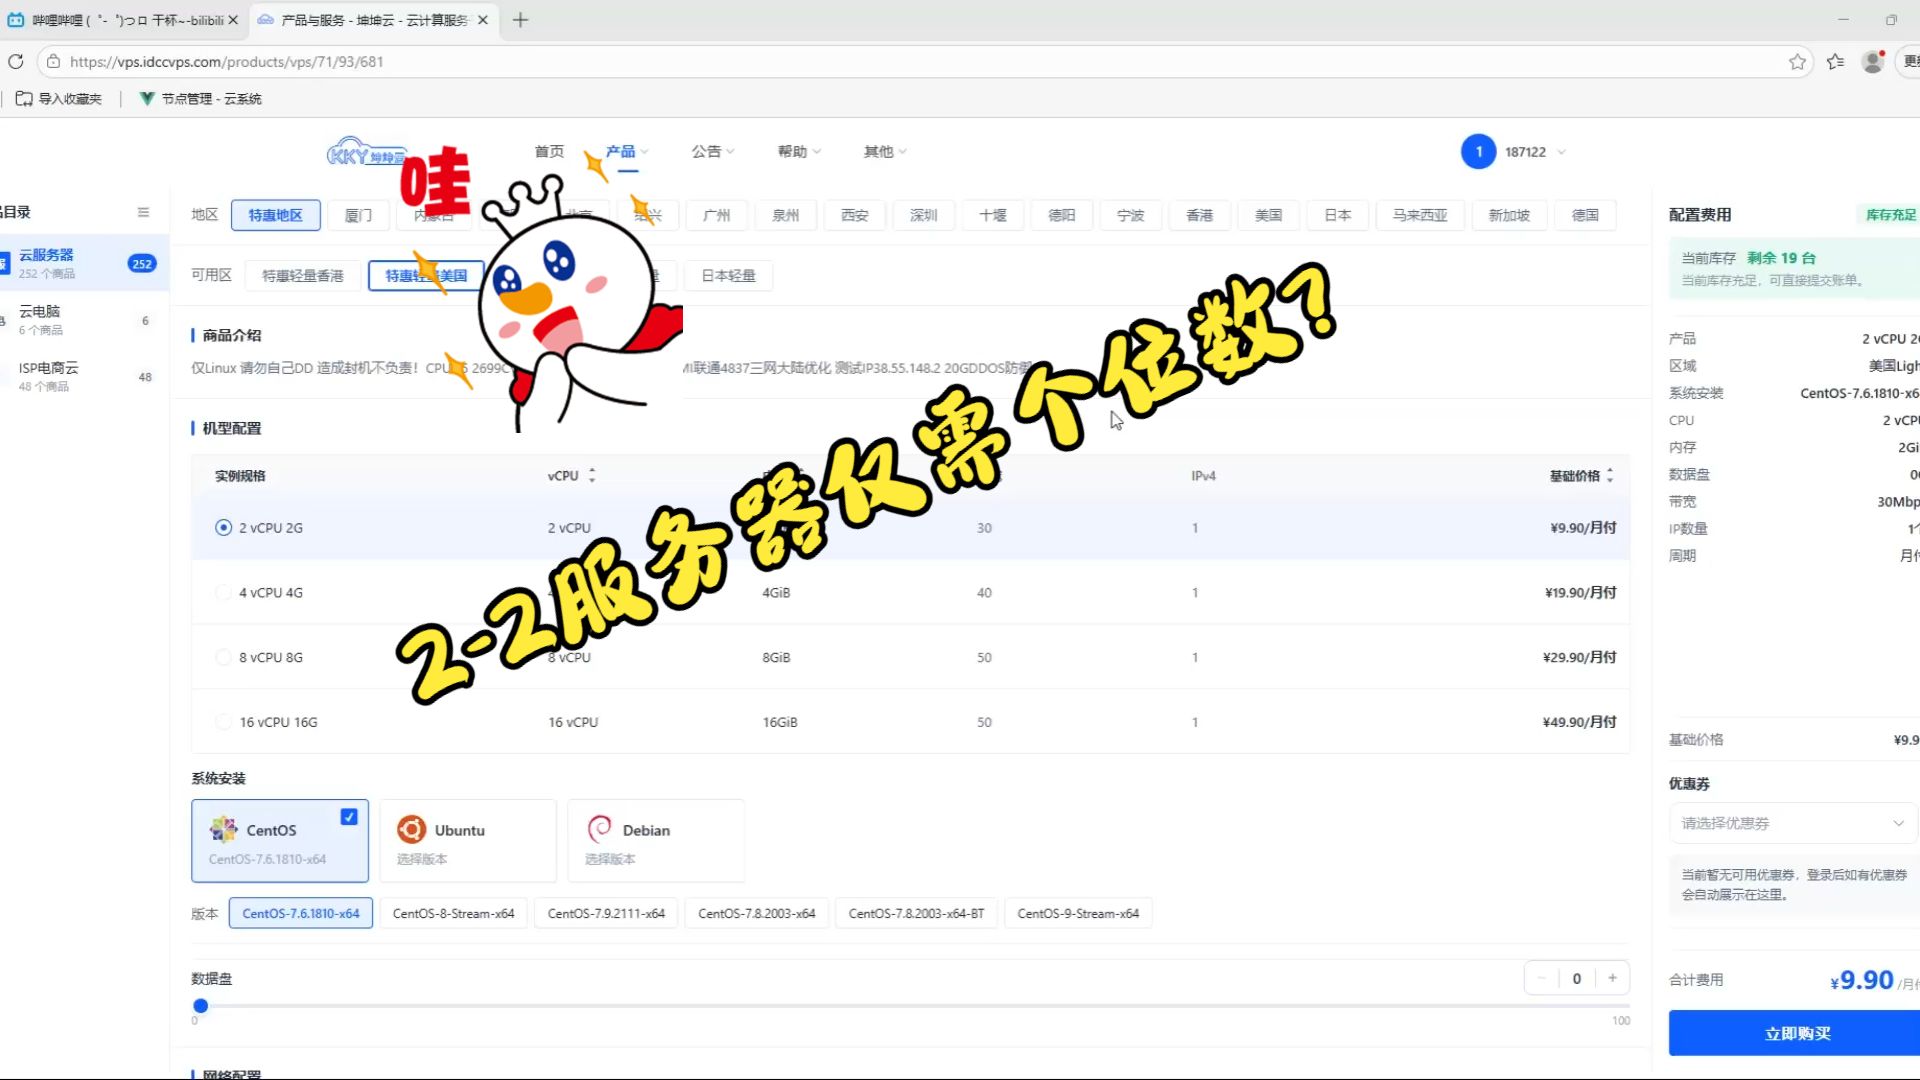Viewport: 1920px width, 1080px height.
Task: Select the 新加坡 region tab
Action: click(x=1509, y=215)
